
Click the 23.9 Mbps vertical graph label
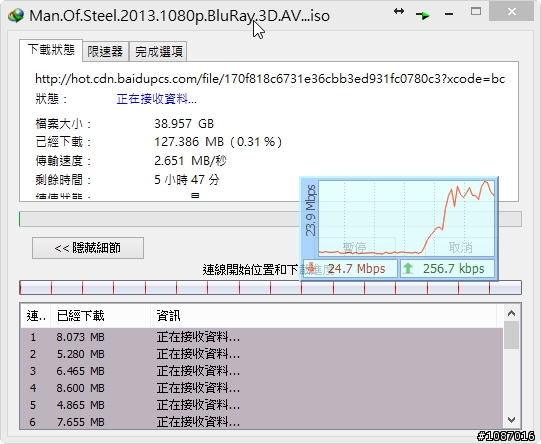pos(311,210)
